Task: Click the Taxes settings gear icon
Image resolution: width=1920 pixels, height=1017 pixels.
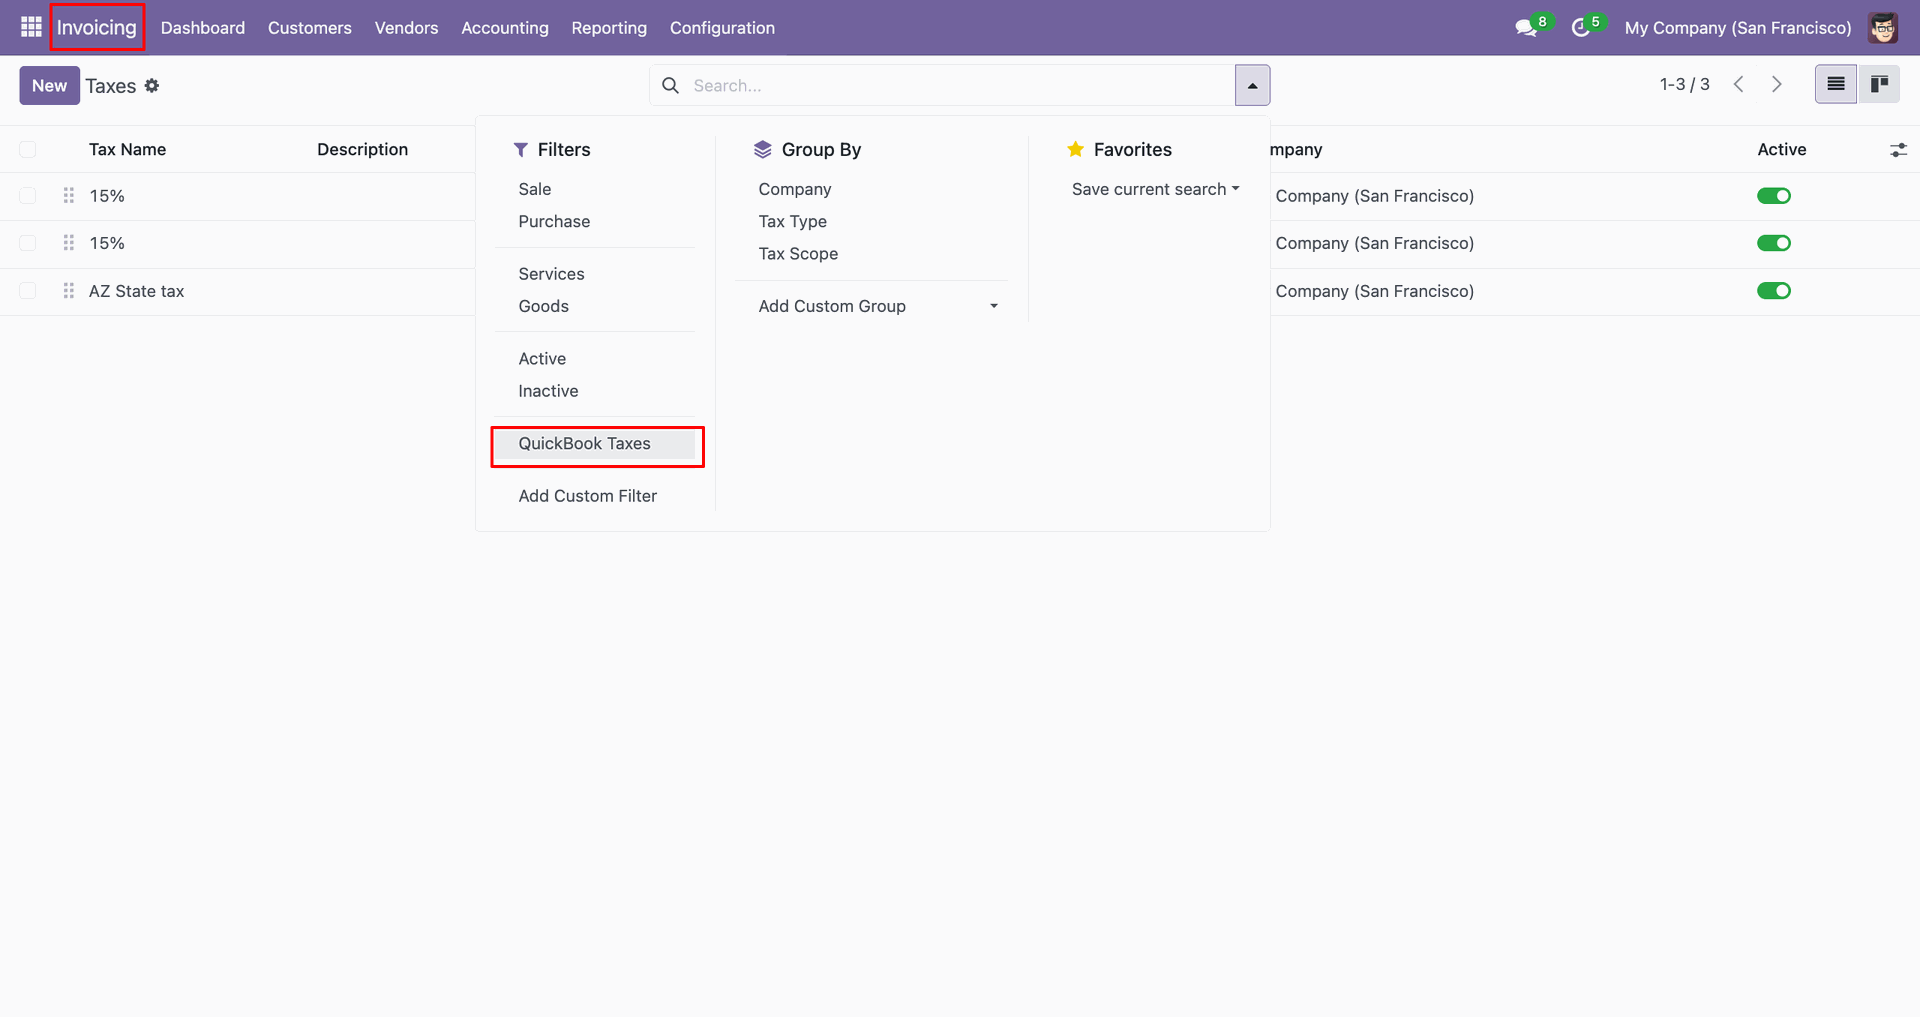Action: (152, 86)
